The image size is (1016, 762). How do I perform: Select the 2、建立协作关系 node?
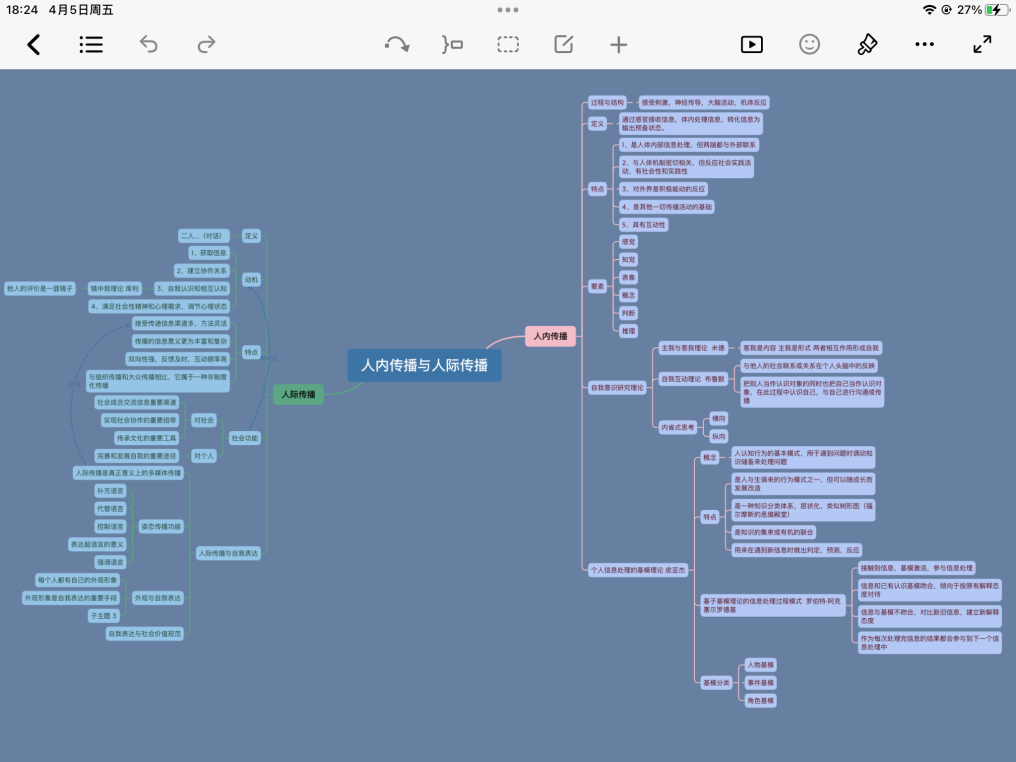[202, 271]
